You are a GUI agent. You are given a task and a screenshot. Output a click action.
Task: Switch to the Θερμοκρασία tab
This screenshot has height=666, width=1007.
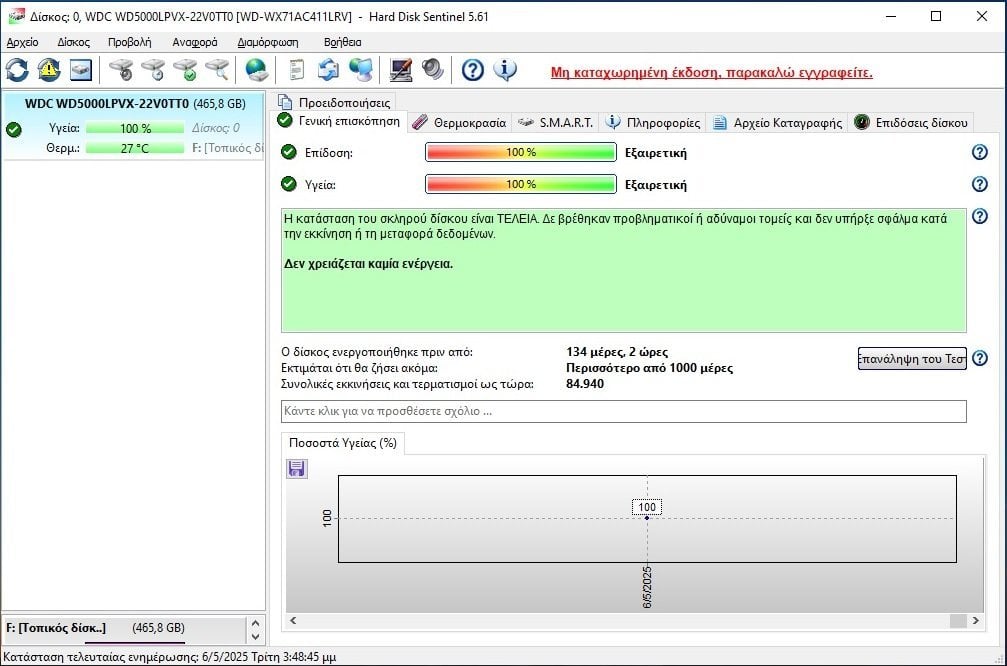pos(460,123)
